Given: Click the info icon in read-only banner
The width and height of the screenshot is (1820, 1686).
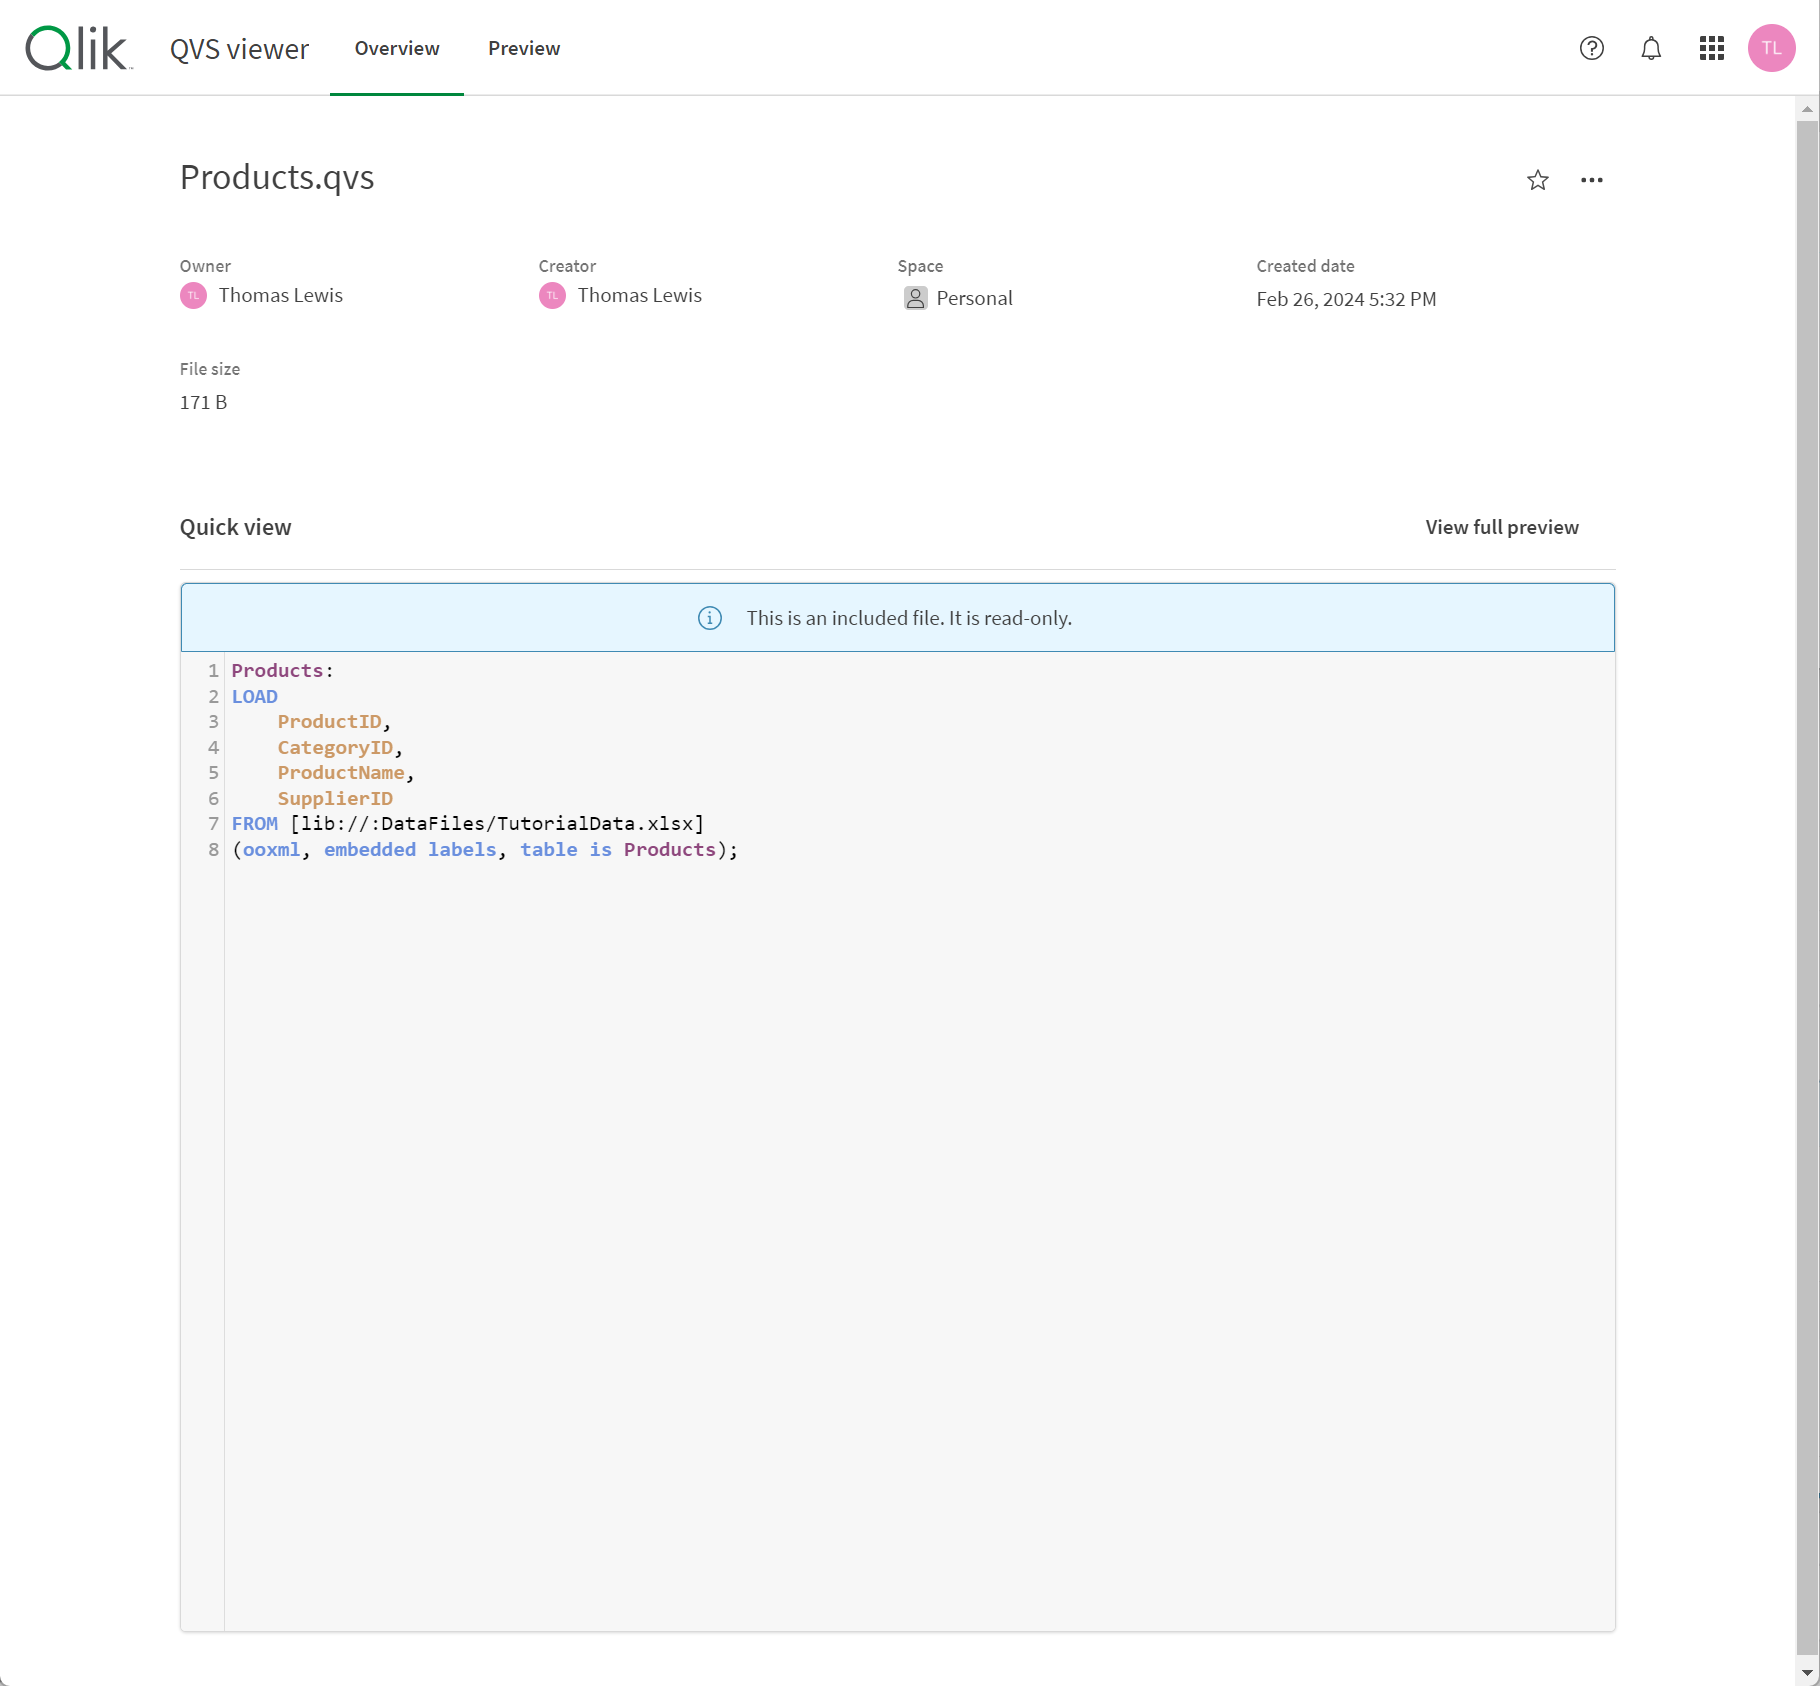Looking at the screenshot, I should coord(710,618).
